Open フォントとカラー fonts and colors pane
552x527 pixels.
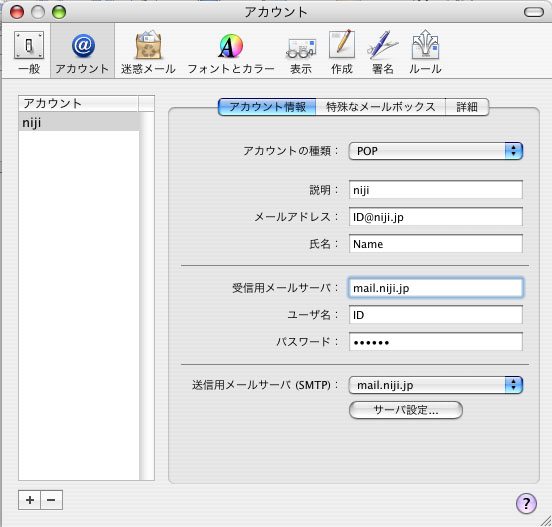tap(231, 52)
